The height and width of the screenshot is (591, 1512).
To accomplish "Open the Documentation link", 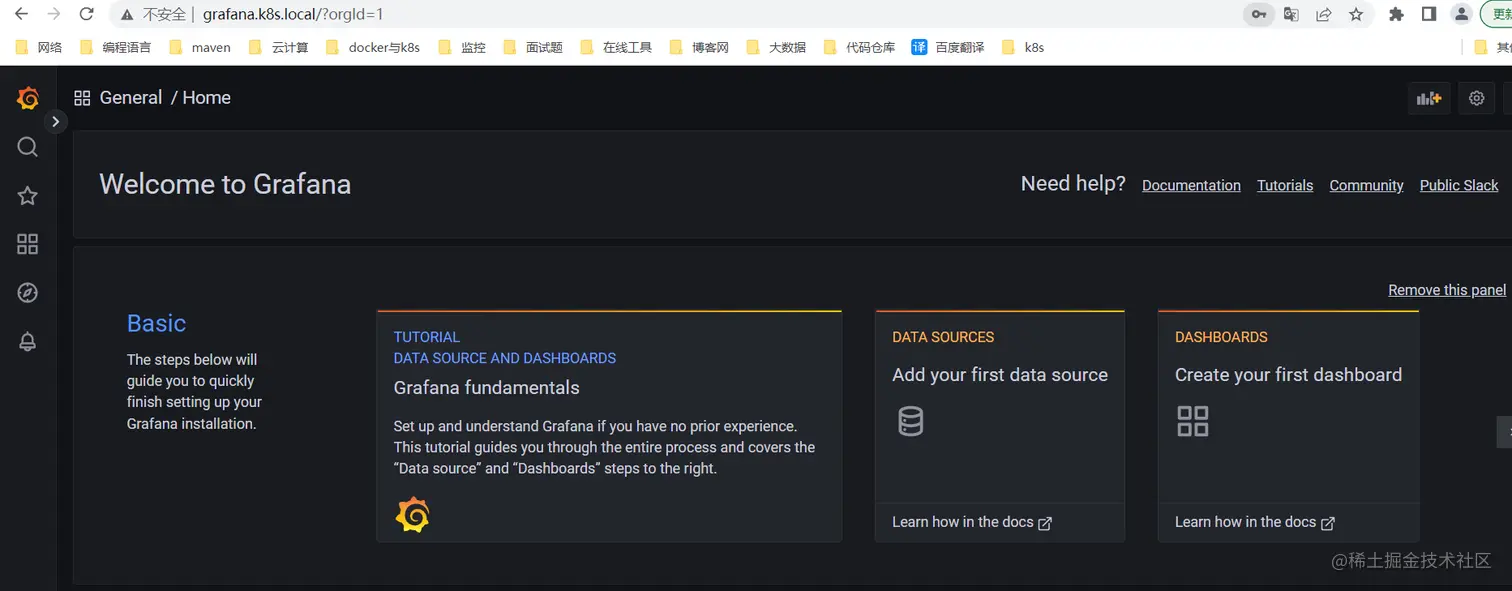I will [x=1191, y=185].
